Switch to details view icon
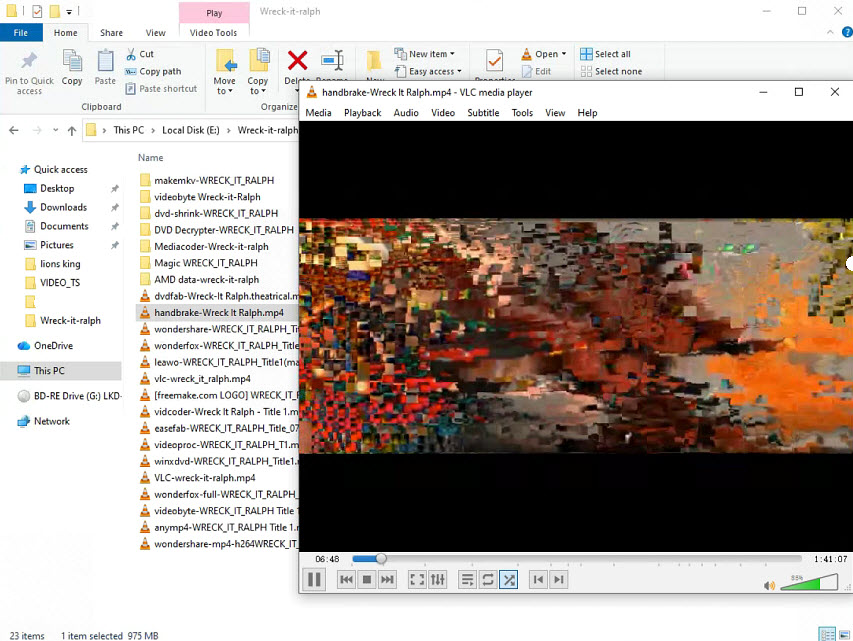Image resolution: width=853 pixels, height=641 pixels. [827, 634]
